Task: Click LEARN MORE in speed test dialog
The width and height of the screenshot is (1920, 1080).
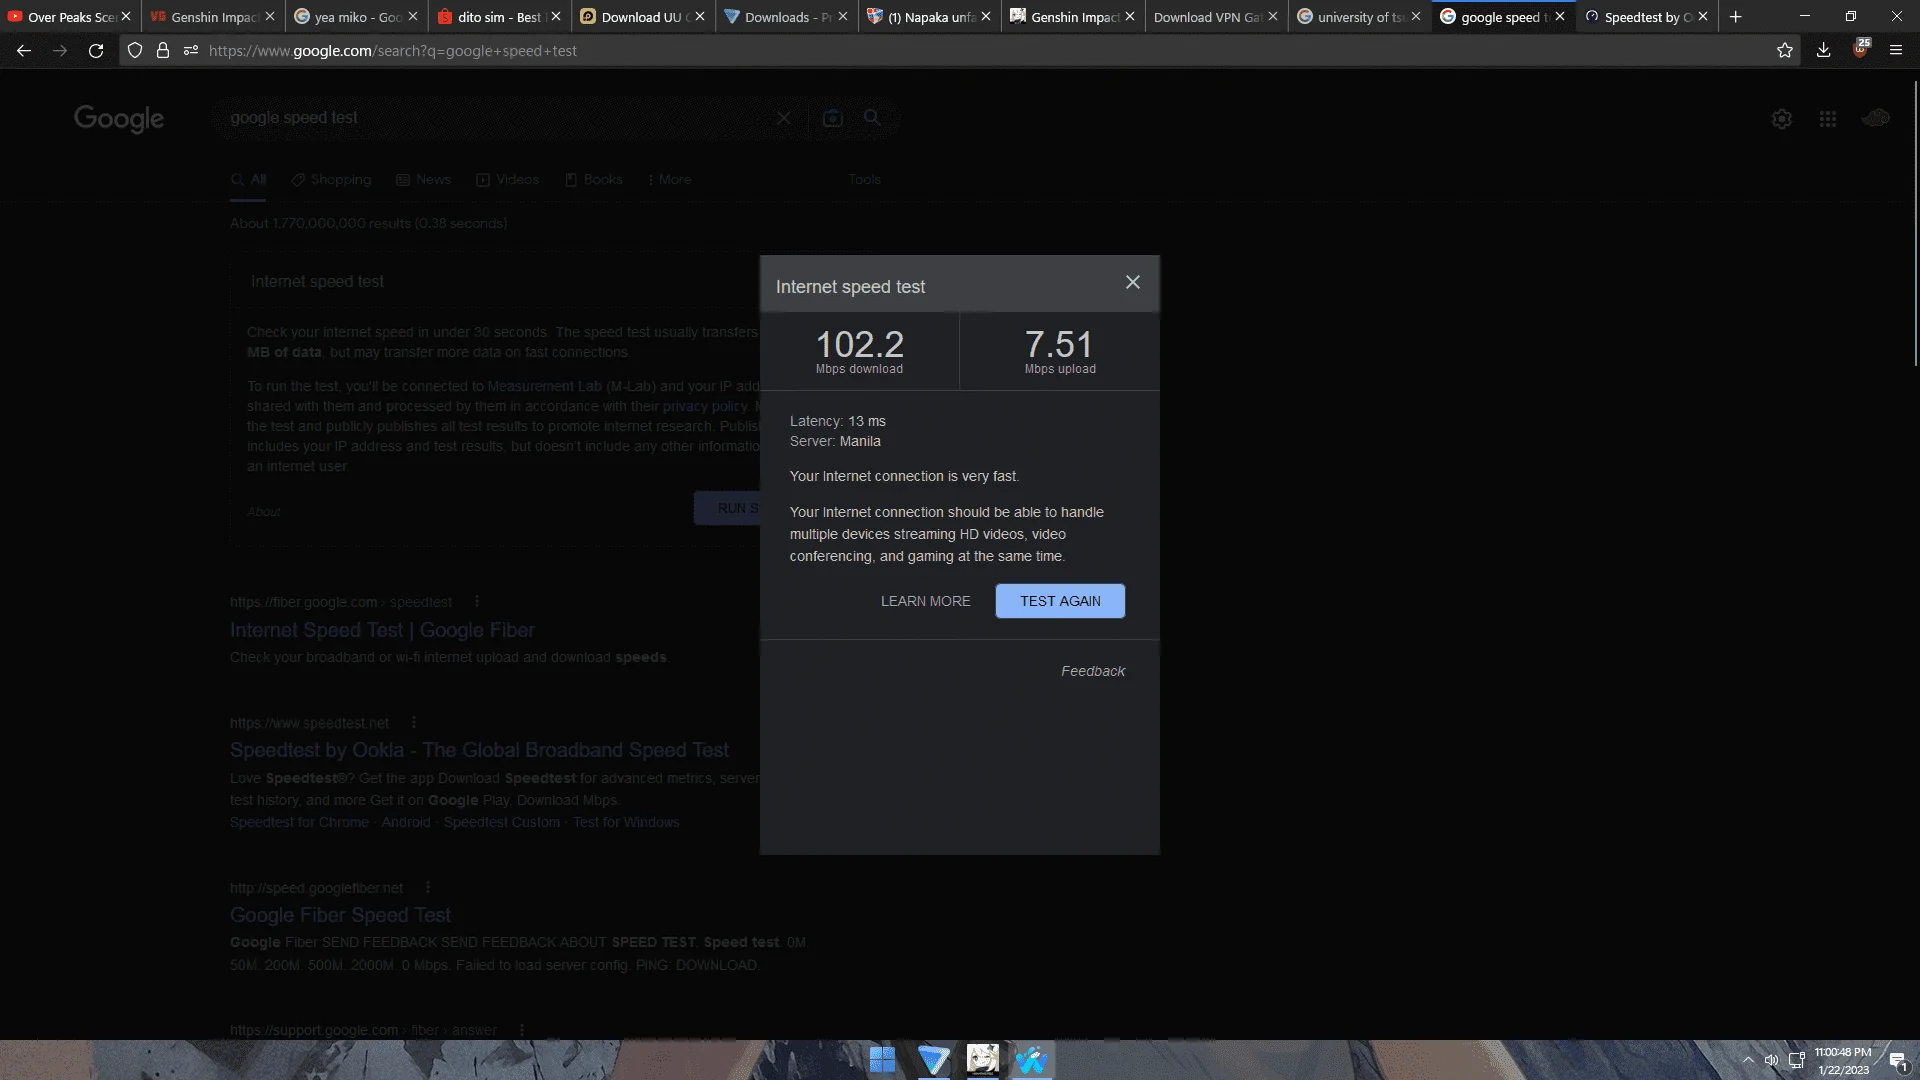Action: click(925, 601)
